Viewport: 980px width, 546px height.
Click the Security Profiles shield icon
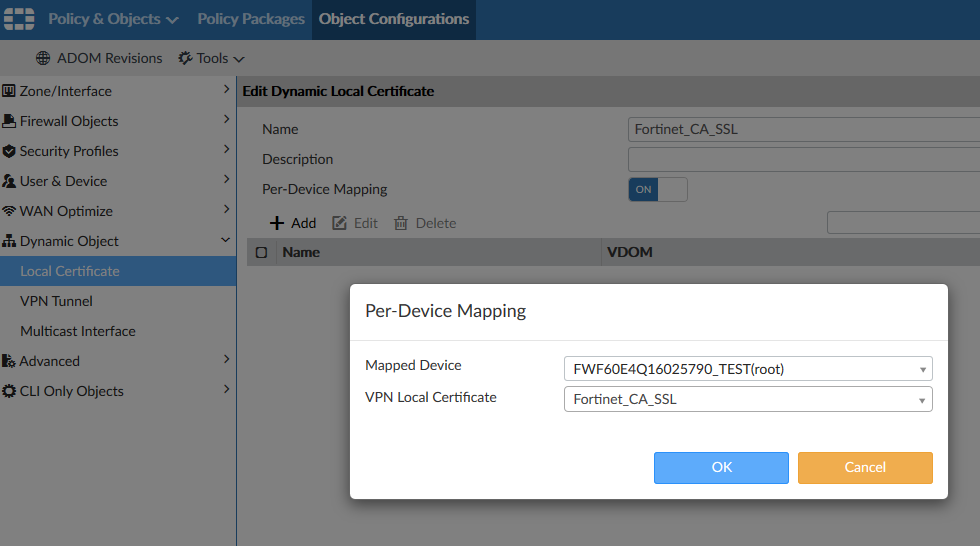(x=9, y=151)
